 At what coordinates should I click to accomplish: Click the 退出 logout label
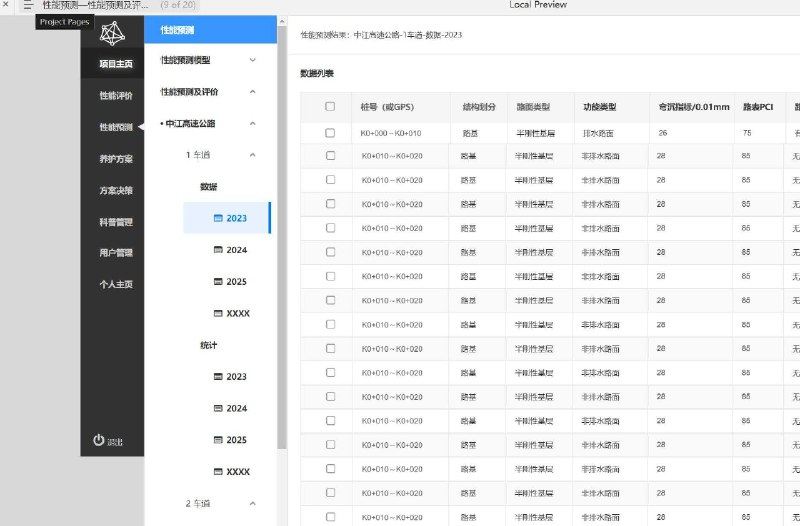(x=115, y=442)
